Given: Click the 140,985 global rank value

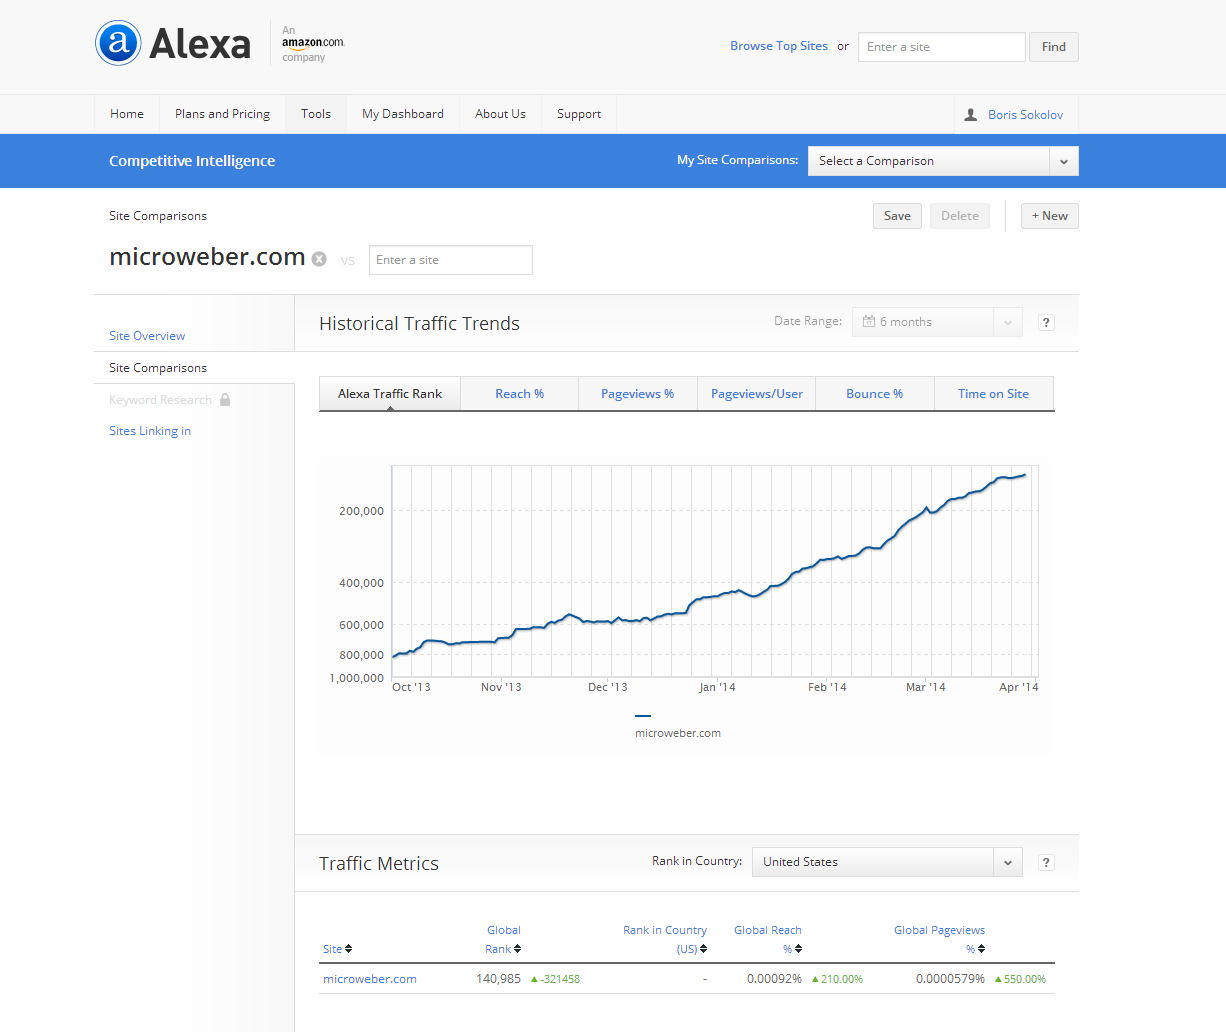Looking at the screenshot, I should 498,979.
